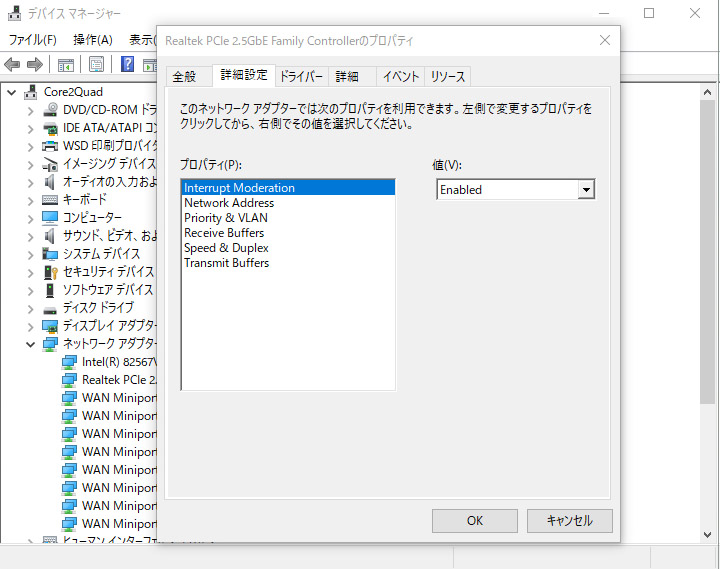Expand the DVD/CD-ROM drives node
Viewport: 720px width, 569px height.
coord(31,111)
